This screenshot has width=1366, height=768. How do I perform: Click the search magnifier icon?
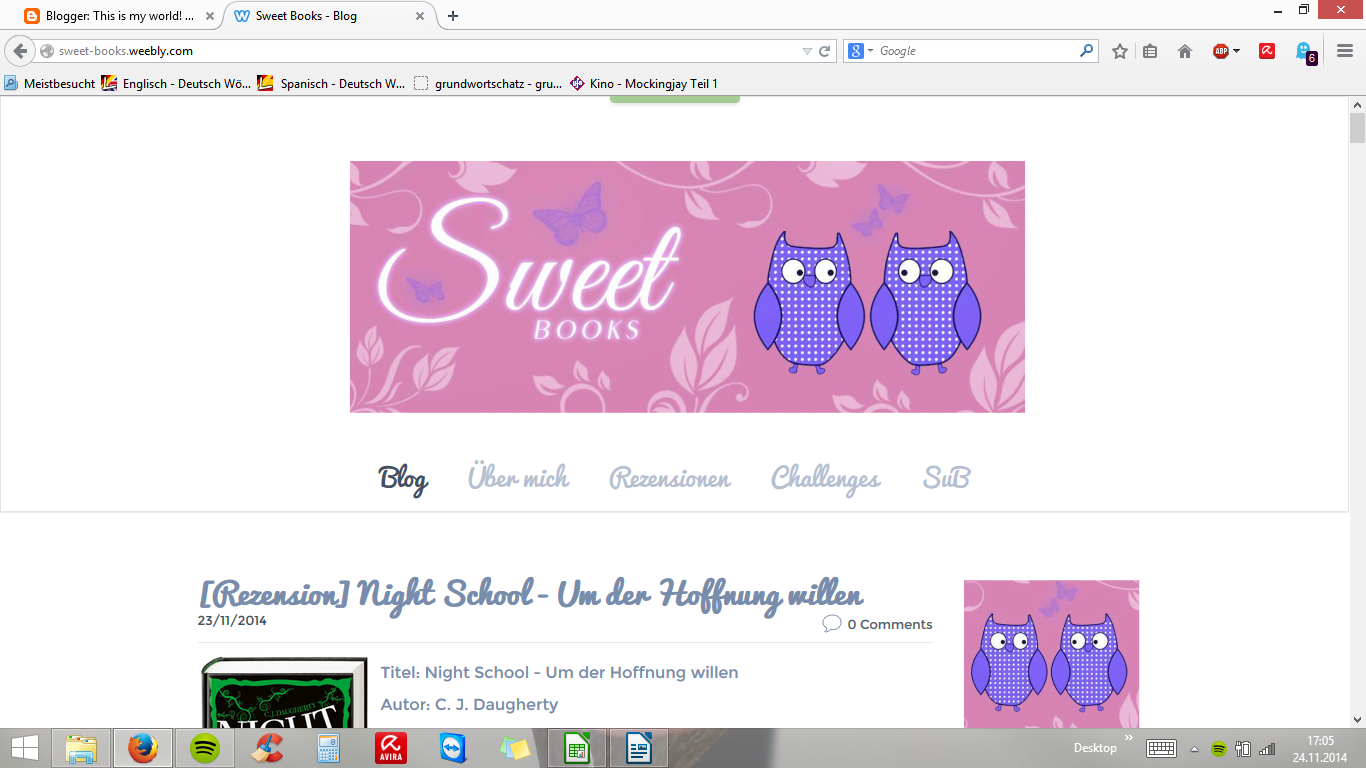1087,51
